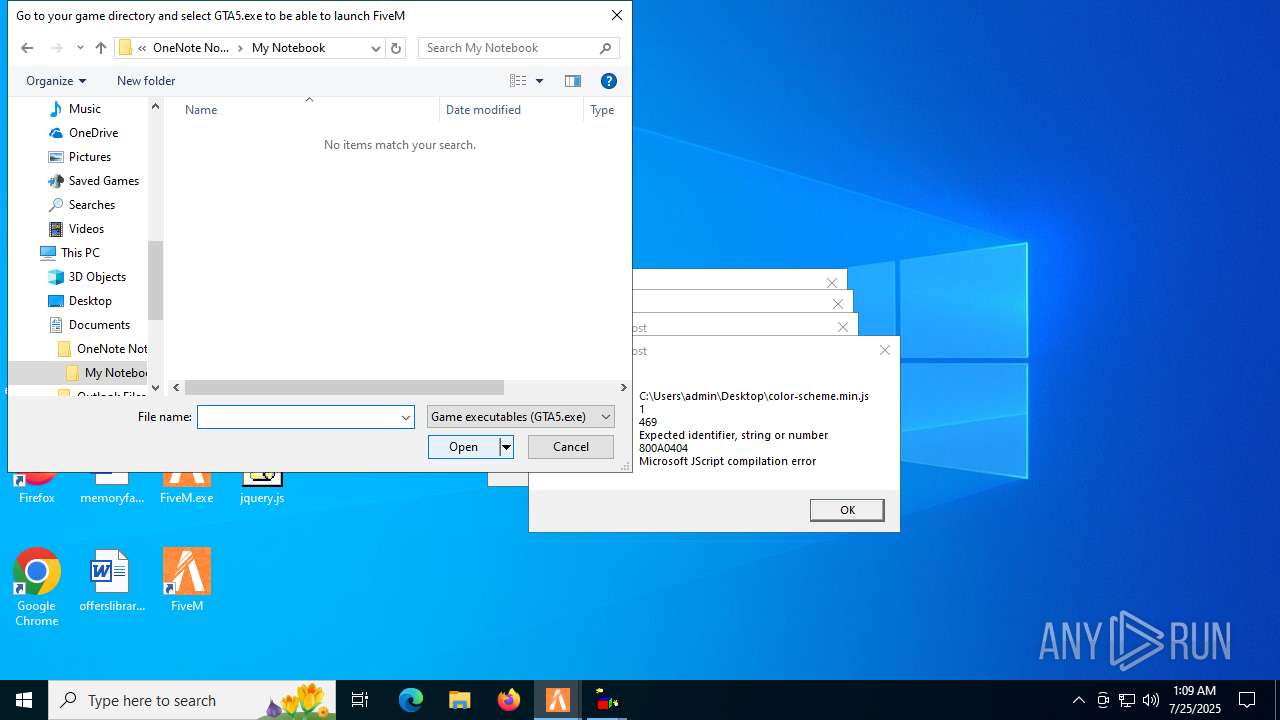The height and width of the screenshot is (720, 1280).
Task: Create a New folder
Action: 146,81
